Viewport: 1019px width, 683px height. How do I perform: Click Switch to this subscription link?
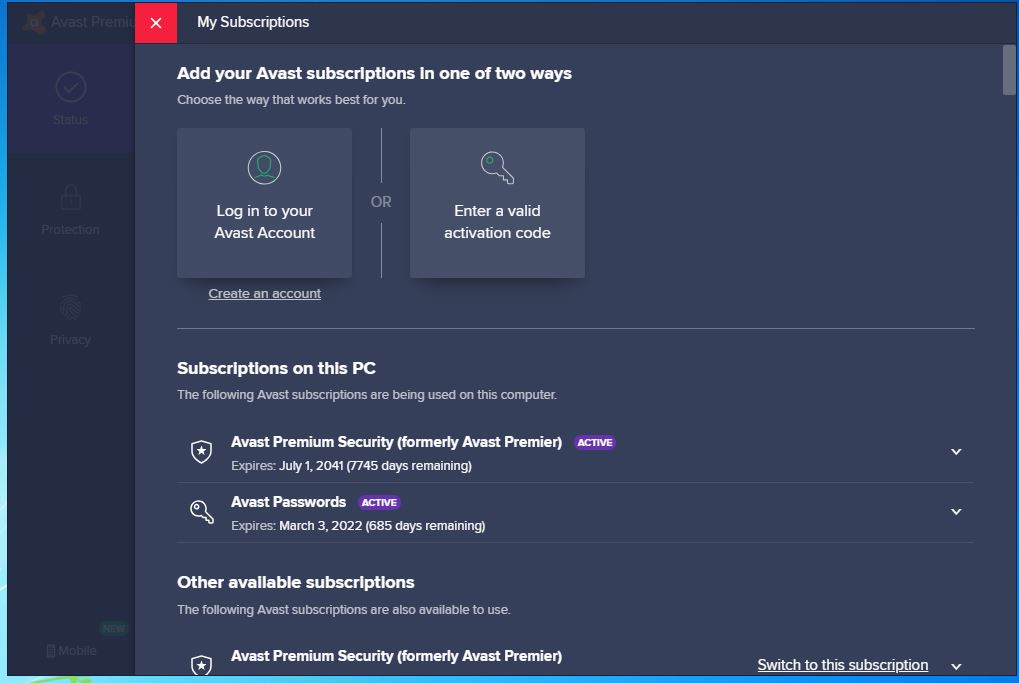coord(842,665)
